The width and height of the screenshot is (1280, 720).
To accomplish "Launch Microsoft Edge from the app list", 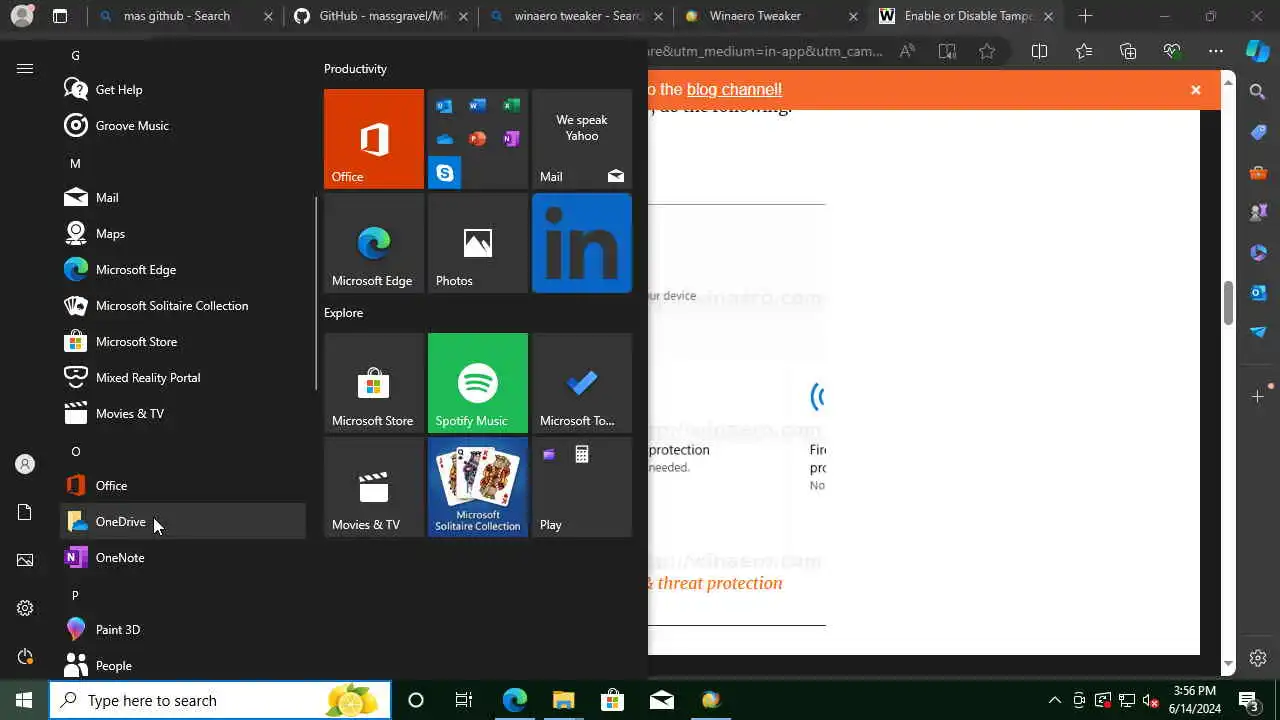I will pos(183,269).
